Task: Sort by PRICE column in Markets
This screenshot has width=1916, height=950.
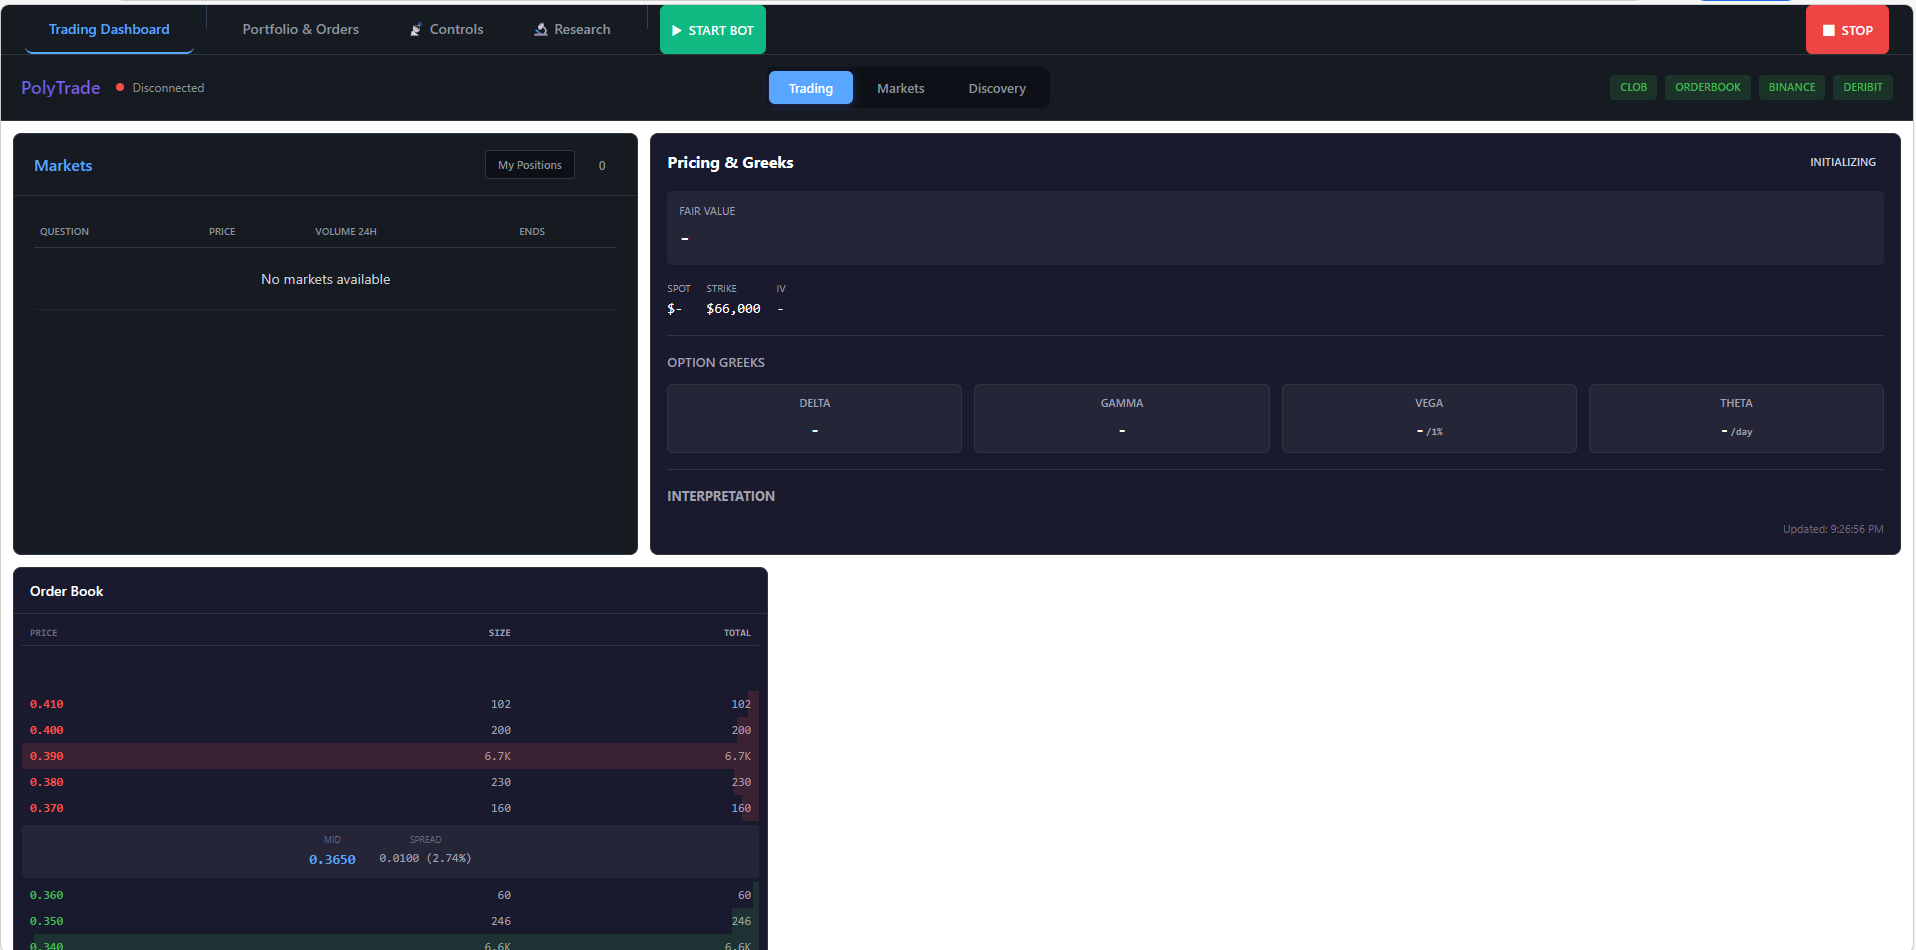Action: [222, 232]
